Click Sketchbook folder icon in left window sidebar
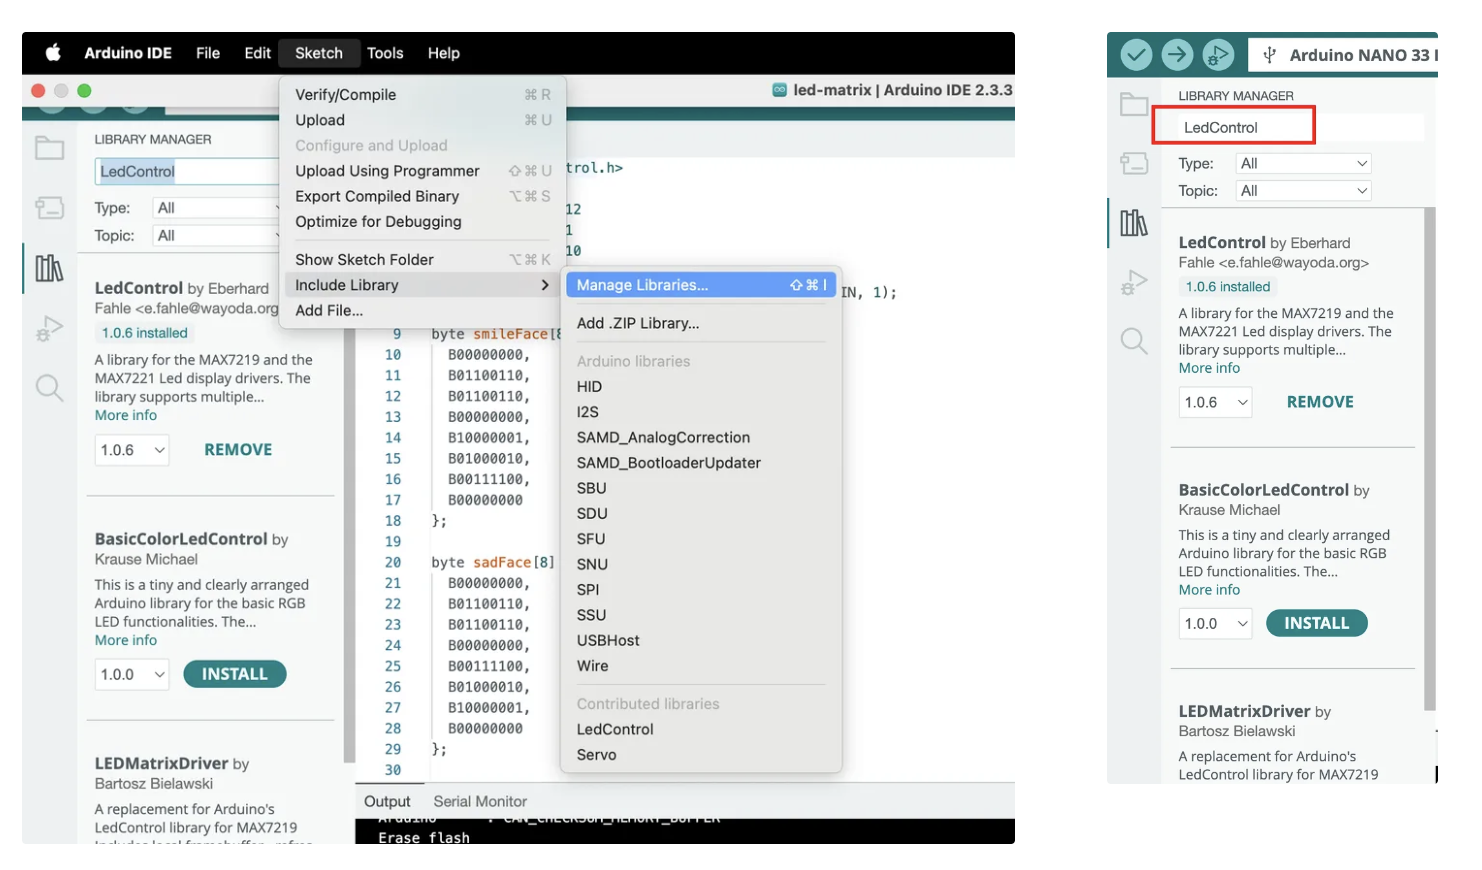1482x870 pixels. 49,149
